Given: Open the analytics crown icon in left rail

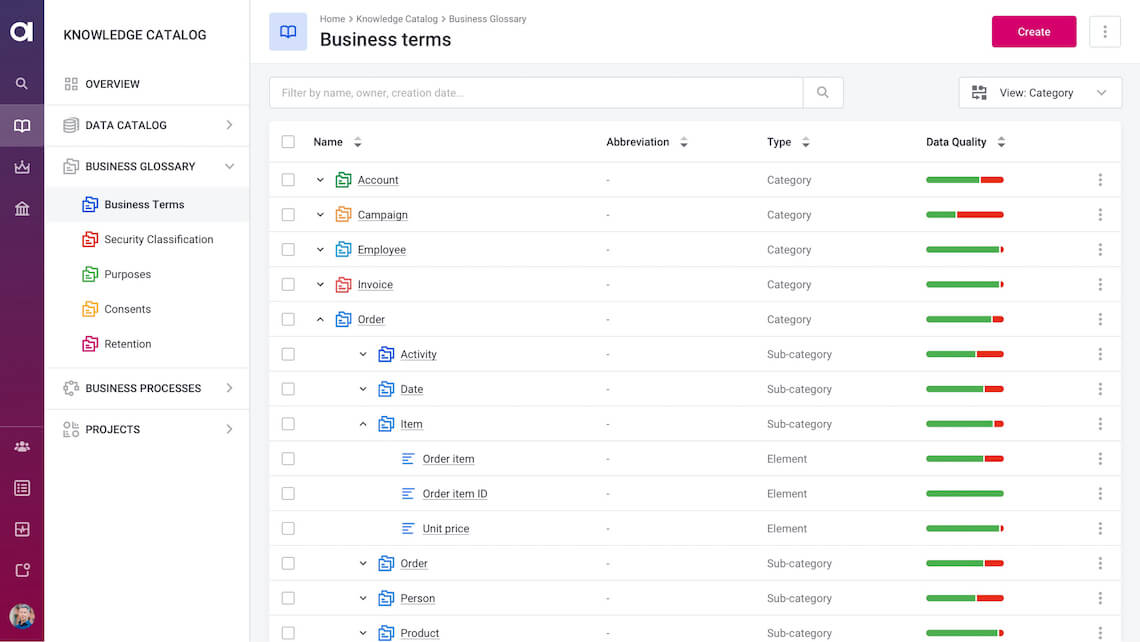Looking at the screenshot, I should (21, 167).
